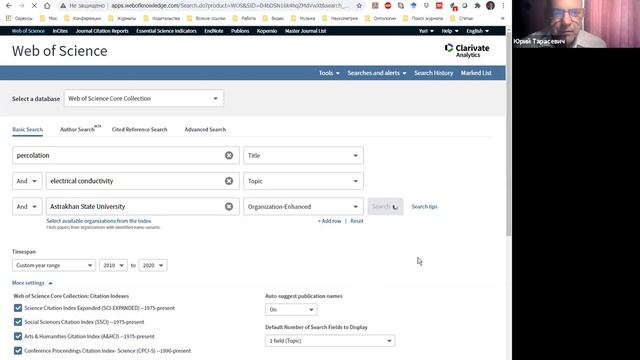Open the Help menu
This screenshot has width=640, height=360.
click(450, 31)
